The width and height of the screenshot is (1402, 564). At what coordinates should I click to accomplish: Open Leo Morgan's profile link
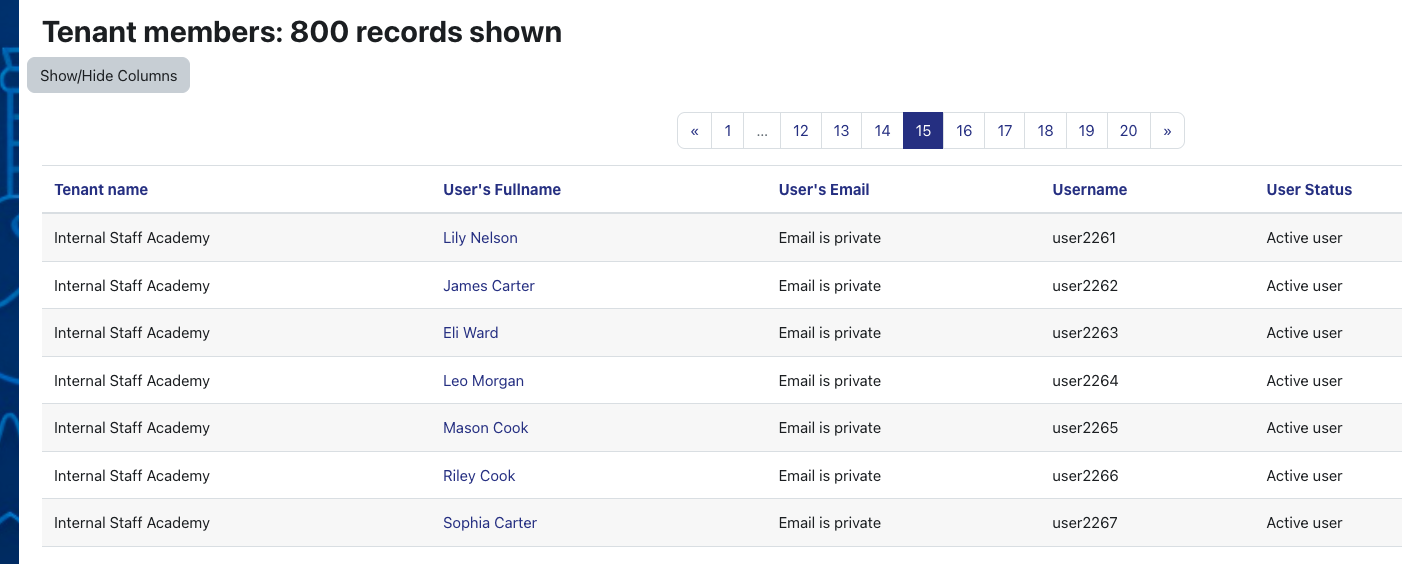tap(484, 381)
